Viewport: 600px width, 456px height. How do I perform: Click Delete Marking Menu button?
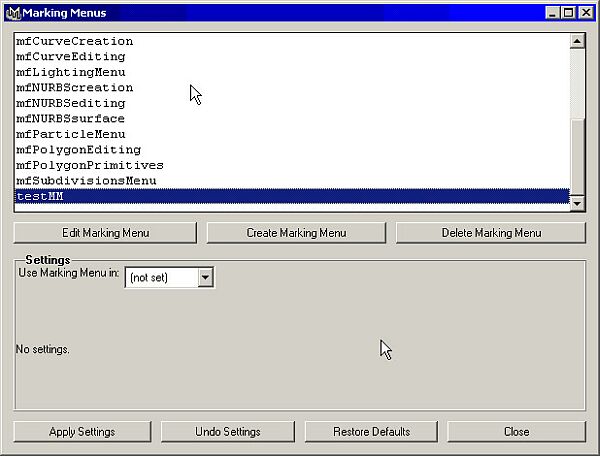tap(490, 233)
